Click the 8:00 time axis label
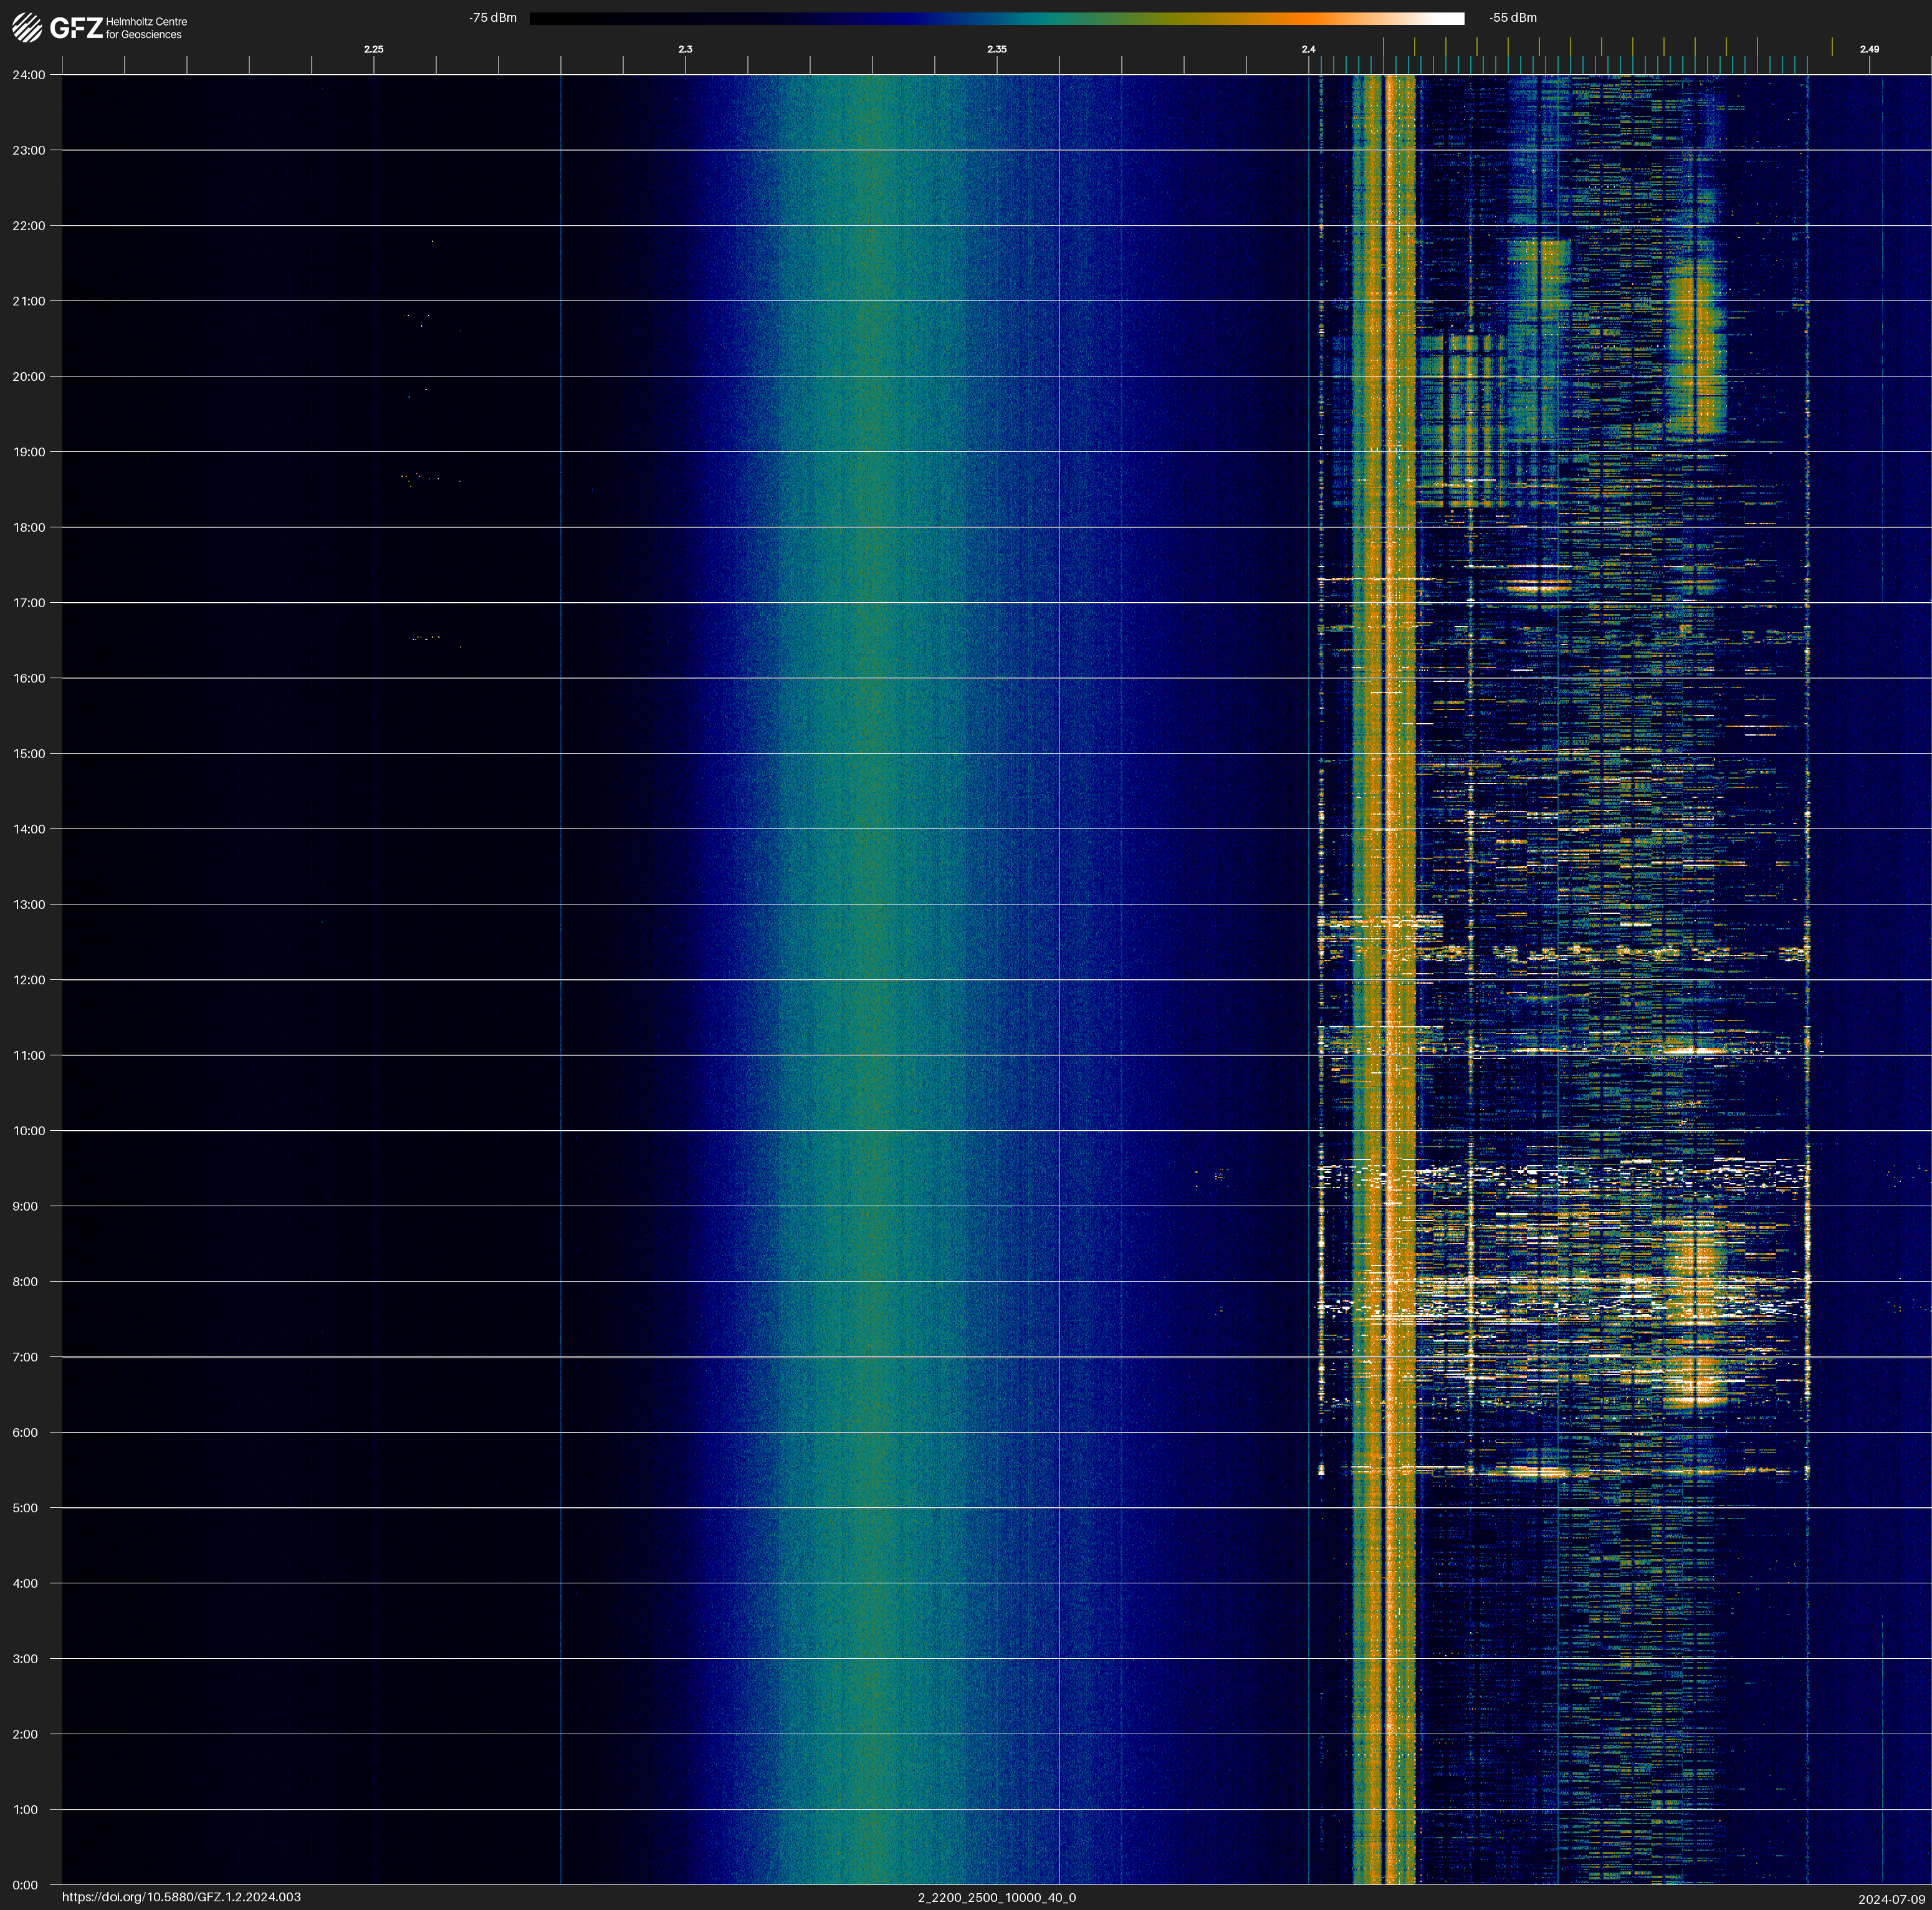 25,1281
